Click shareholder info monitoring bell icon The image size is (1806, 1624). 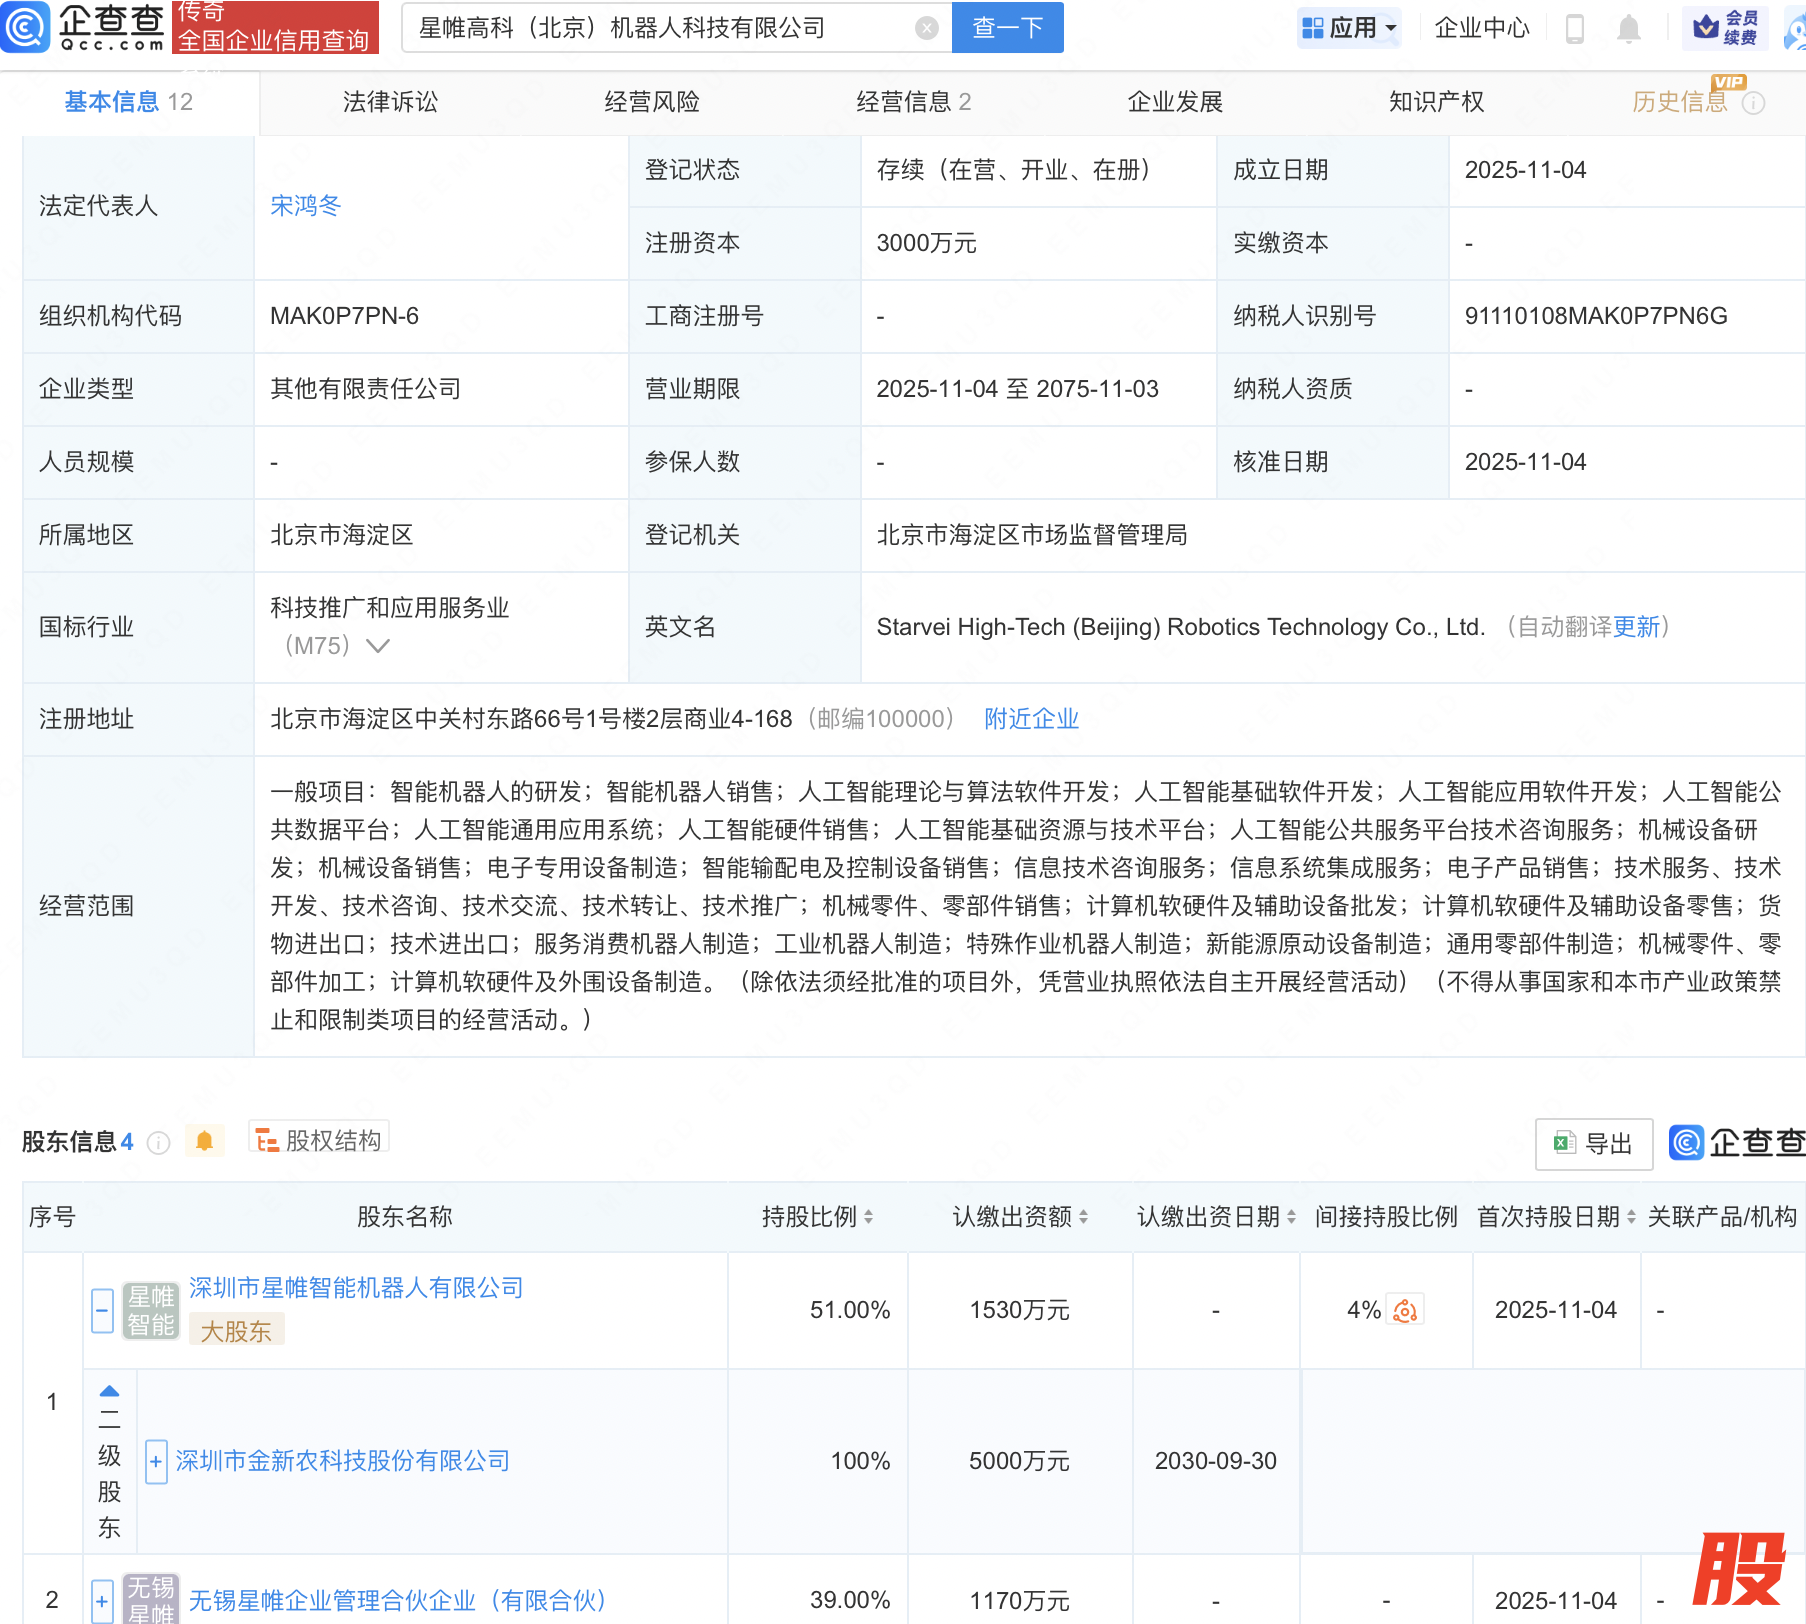205,1141
